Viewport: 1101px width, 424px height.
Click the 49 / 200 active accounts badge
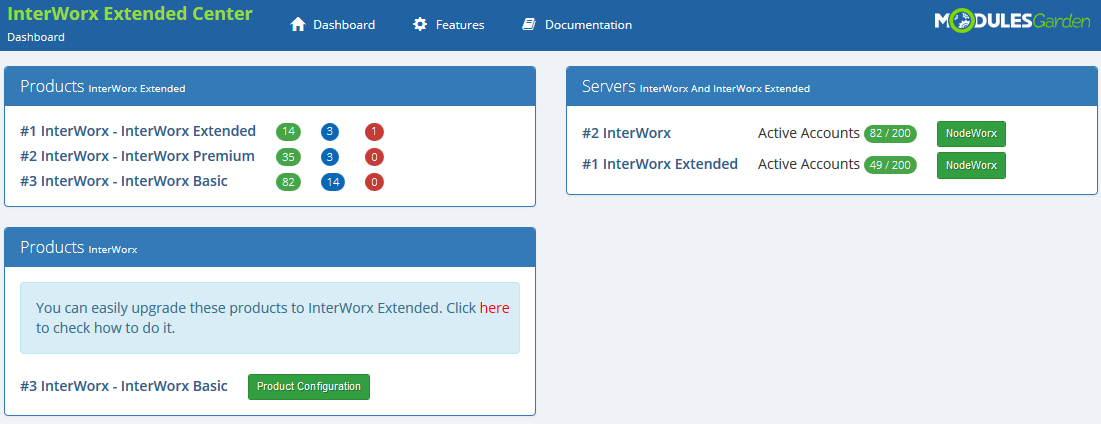(x=890, y=165)
